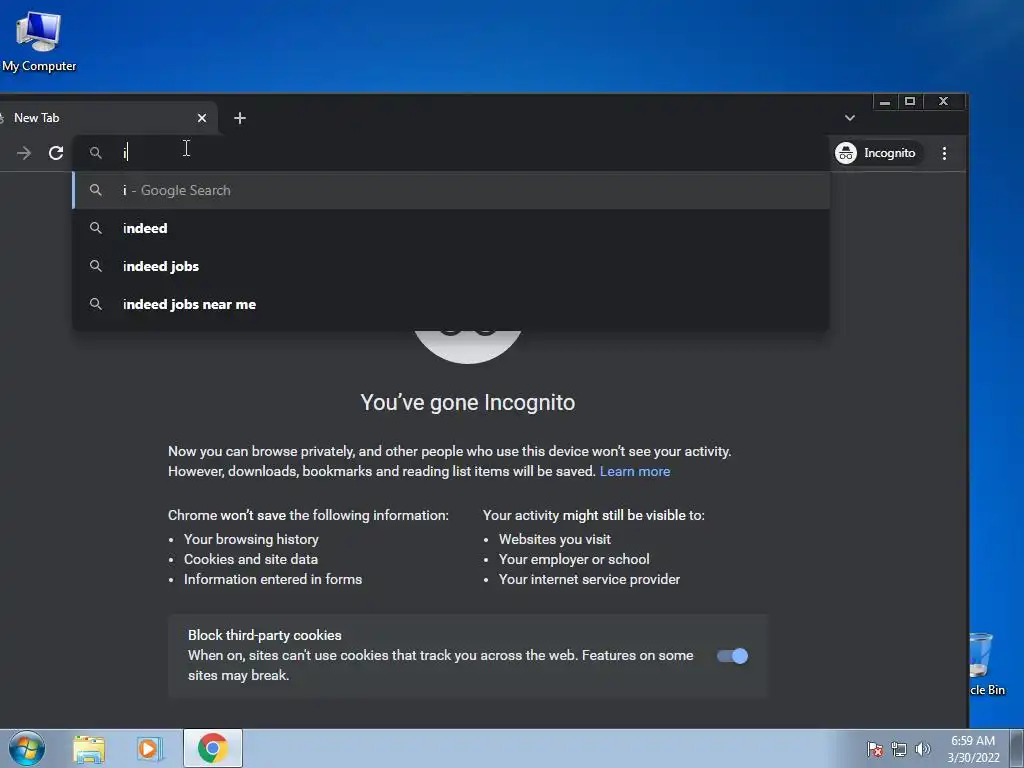Click the Show desktop strip on the taskbar
Viewport: 1024px width, 768px height.
coord(1017,748)
